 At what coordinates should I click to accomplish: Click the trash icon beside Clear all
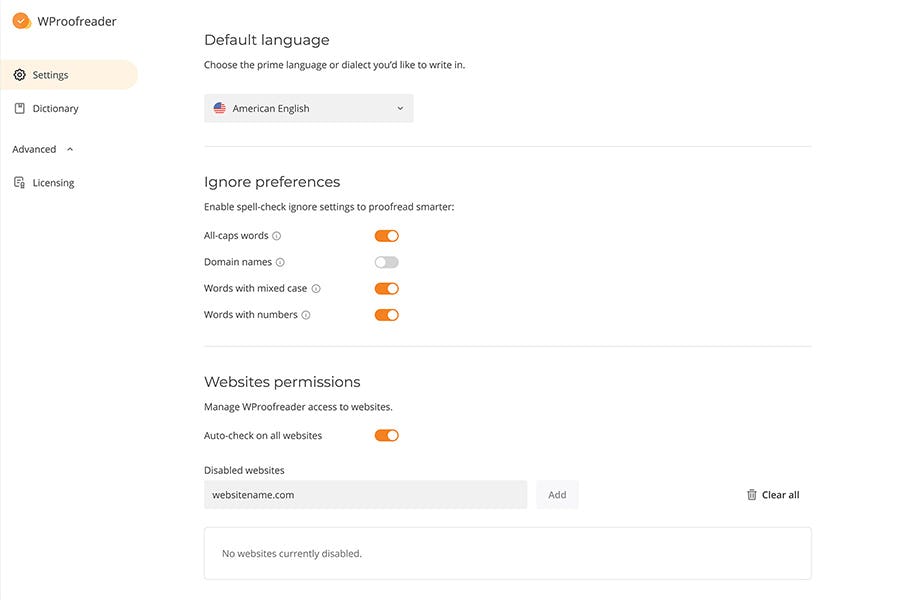pyautogui.click(x=751, y=495)
